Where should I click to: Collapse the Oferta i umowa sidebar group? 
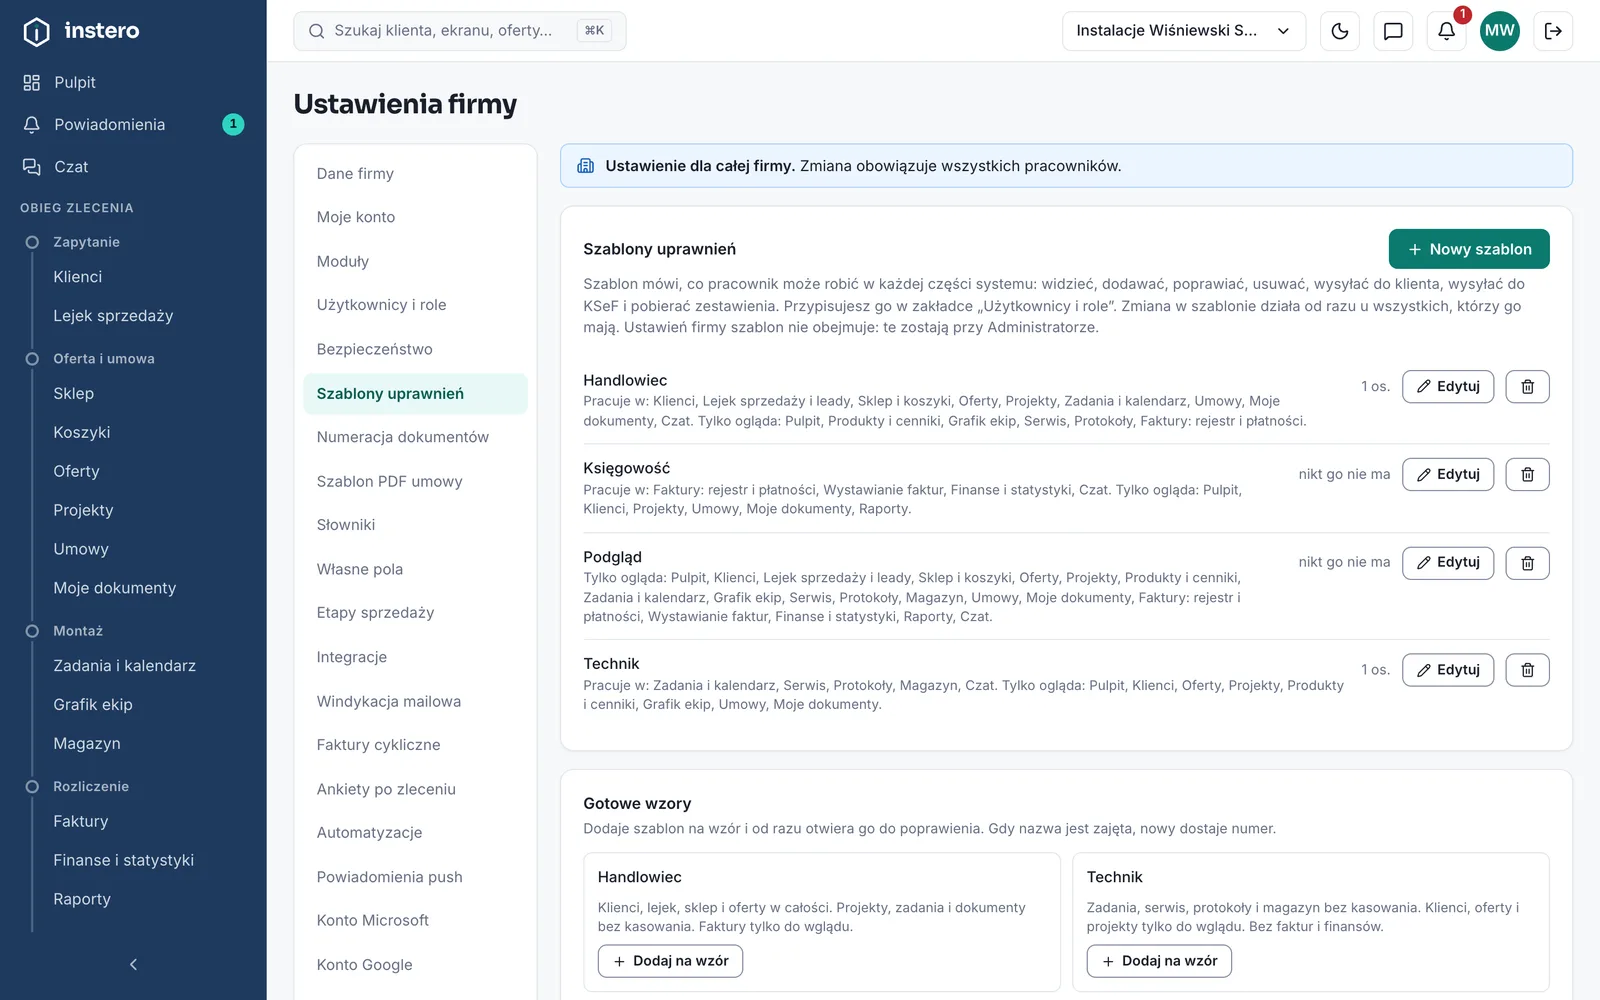click(103, 359)
